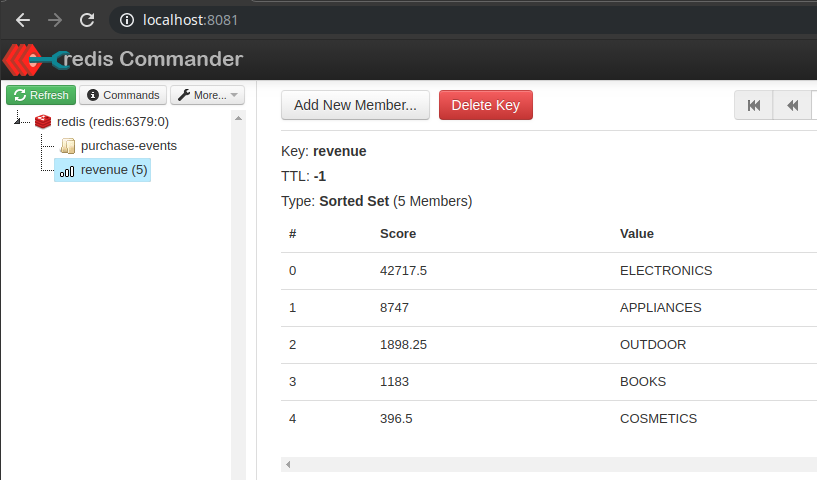Screen dimensions: 817x480
Task: Click the sorted set icon beside revenue
Action: tap(67, 171)
